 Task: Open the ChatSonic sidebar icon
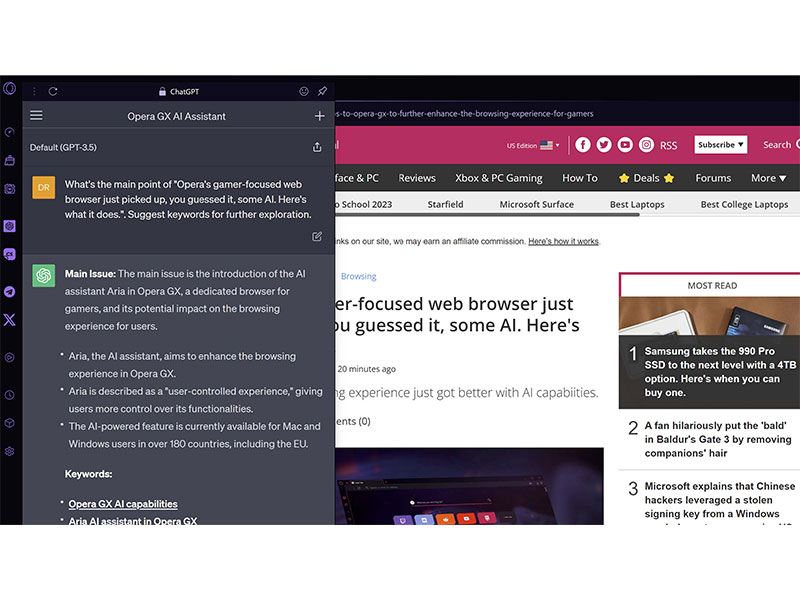10,254
